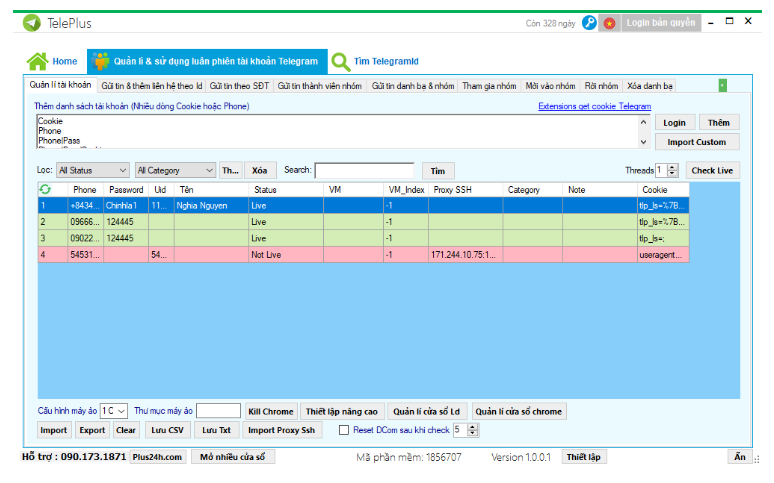Click the Home house icon
The image size is (774, 483).
[x=38, y=61]
